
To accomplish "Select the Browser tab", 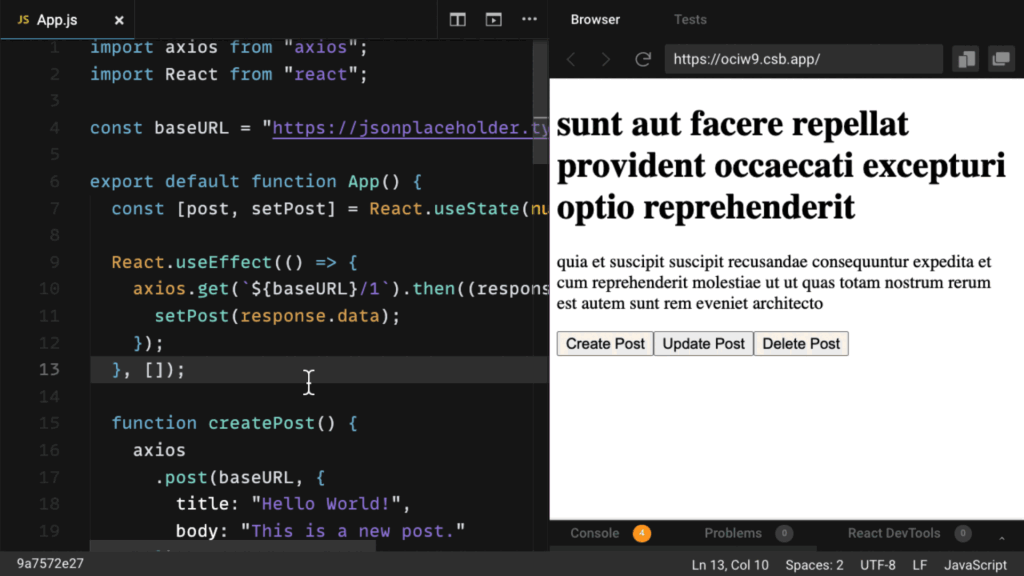I will click(x=595, y=20).
